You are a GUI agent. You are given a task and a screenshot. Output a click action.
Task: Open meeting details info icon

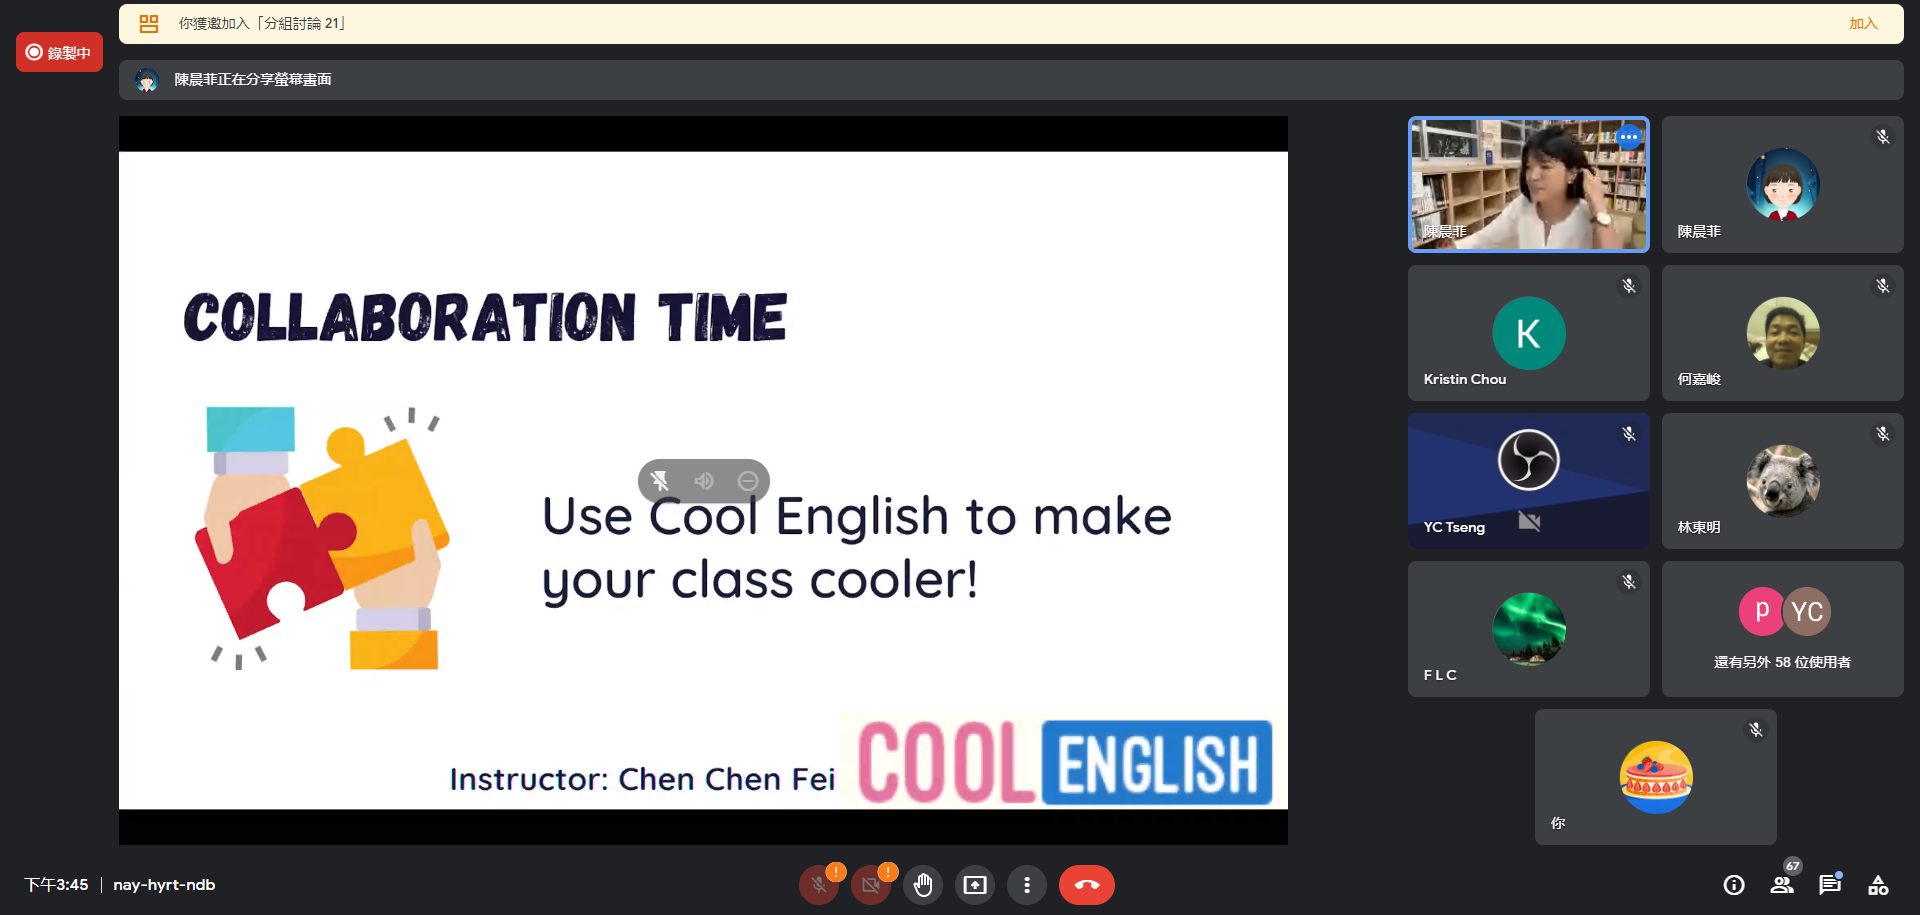click(1734, 885)
